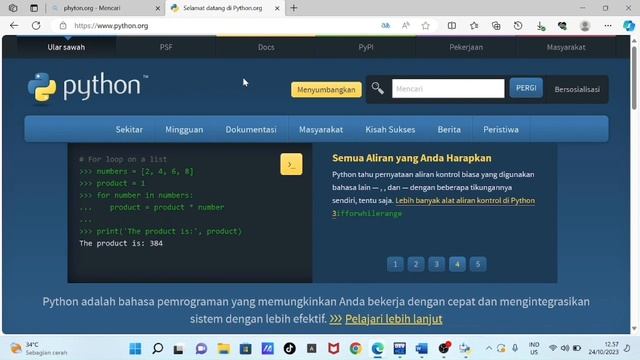Image resolution: width=640 pixels, height=360 pixels.
Task: Go to slide 4 of code carousel
Action: [457, 264]
